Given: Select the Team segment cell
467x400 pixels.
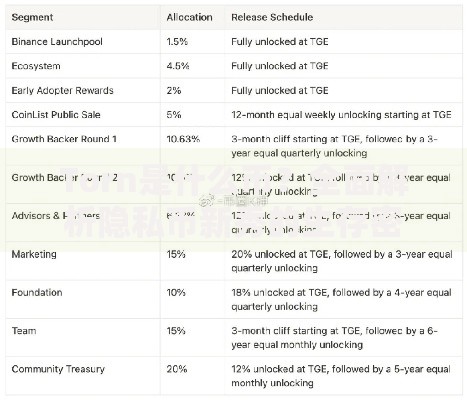Looking at the screenshot, I should click(24, 331).
